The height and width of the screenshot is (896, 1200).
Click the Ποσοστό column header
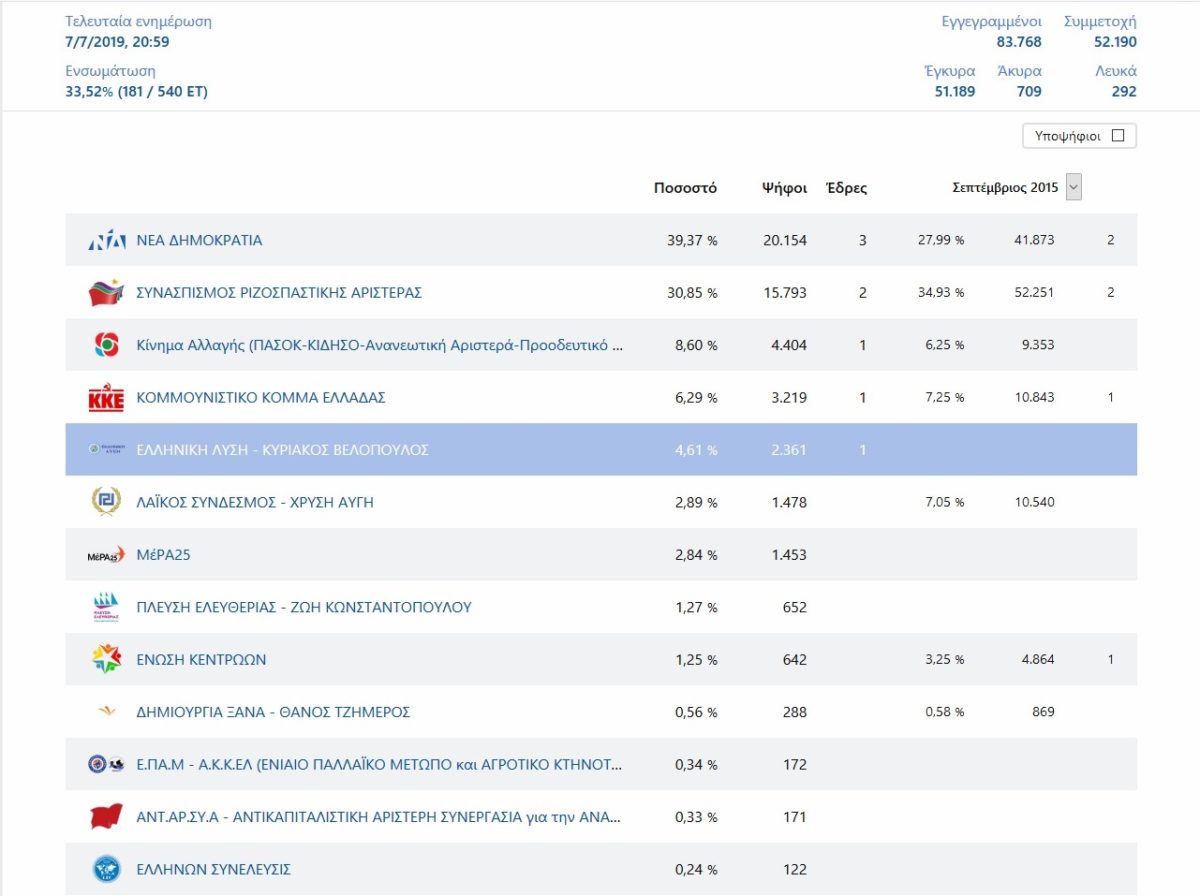tap(685, 188)
